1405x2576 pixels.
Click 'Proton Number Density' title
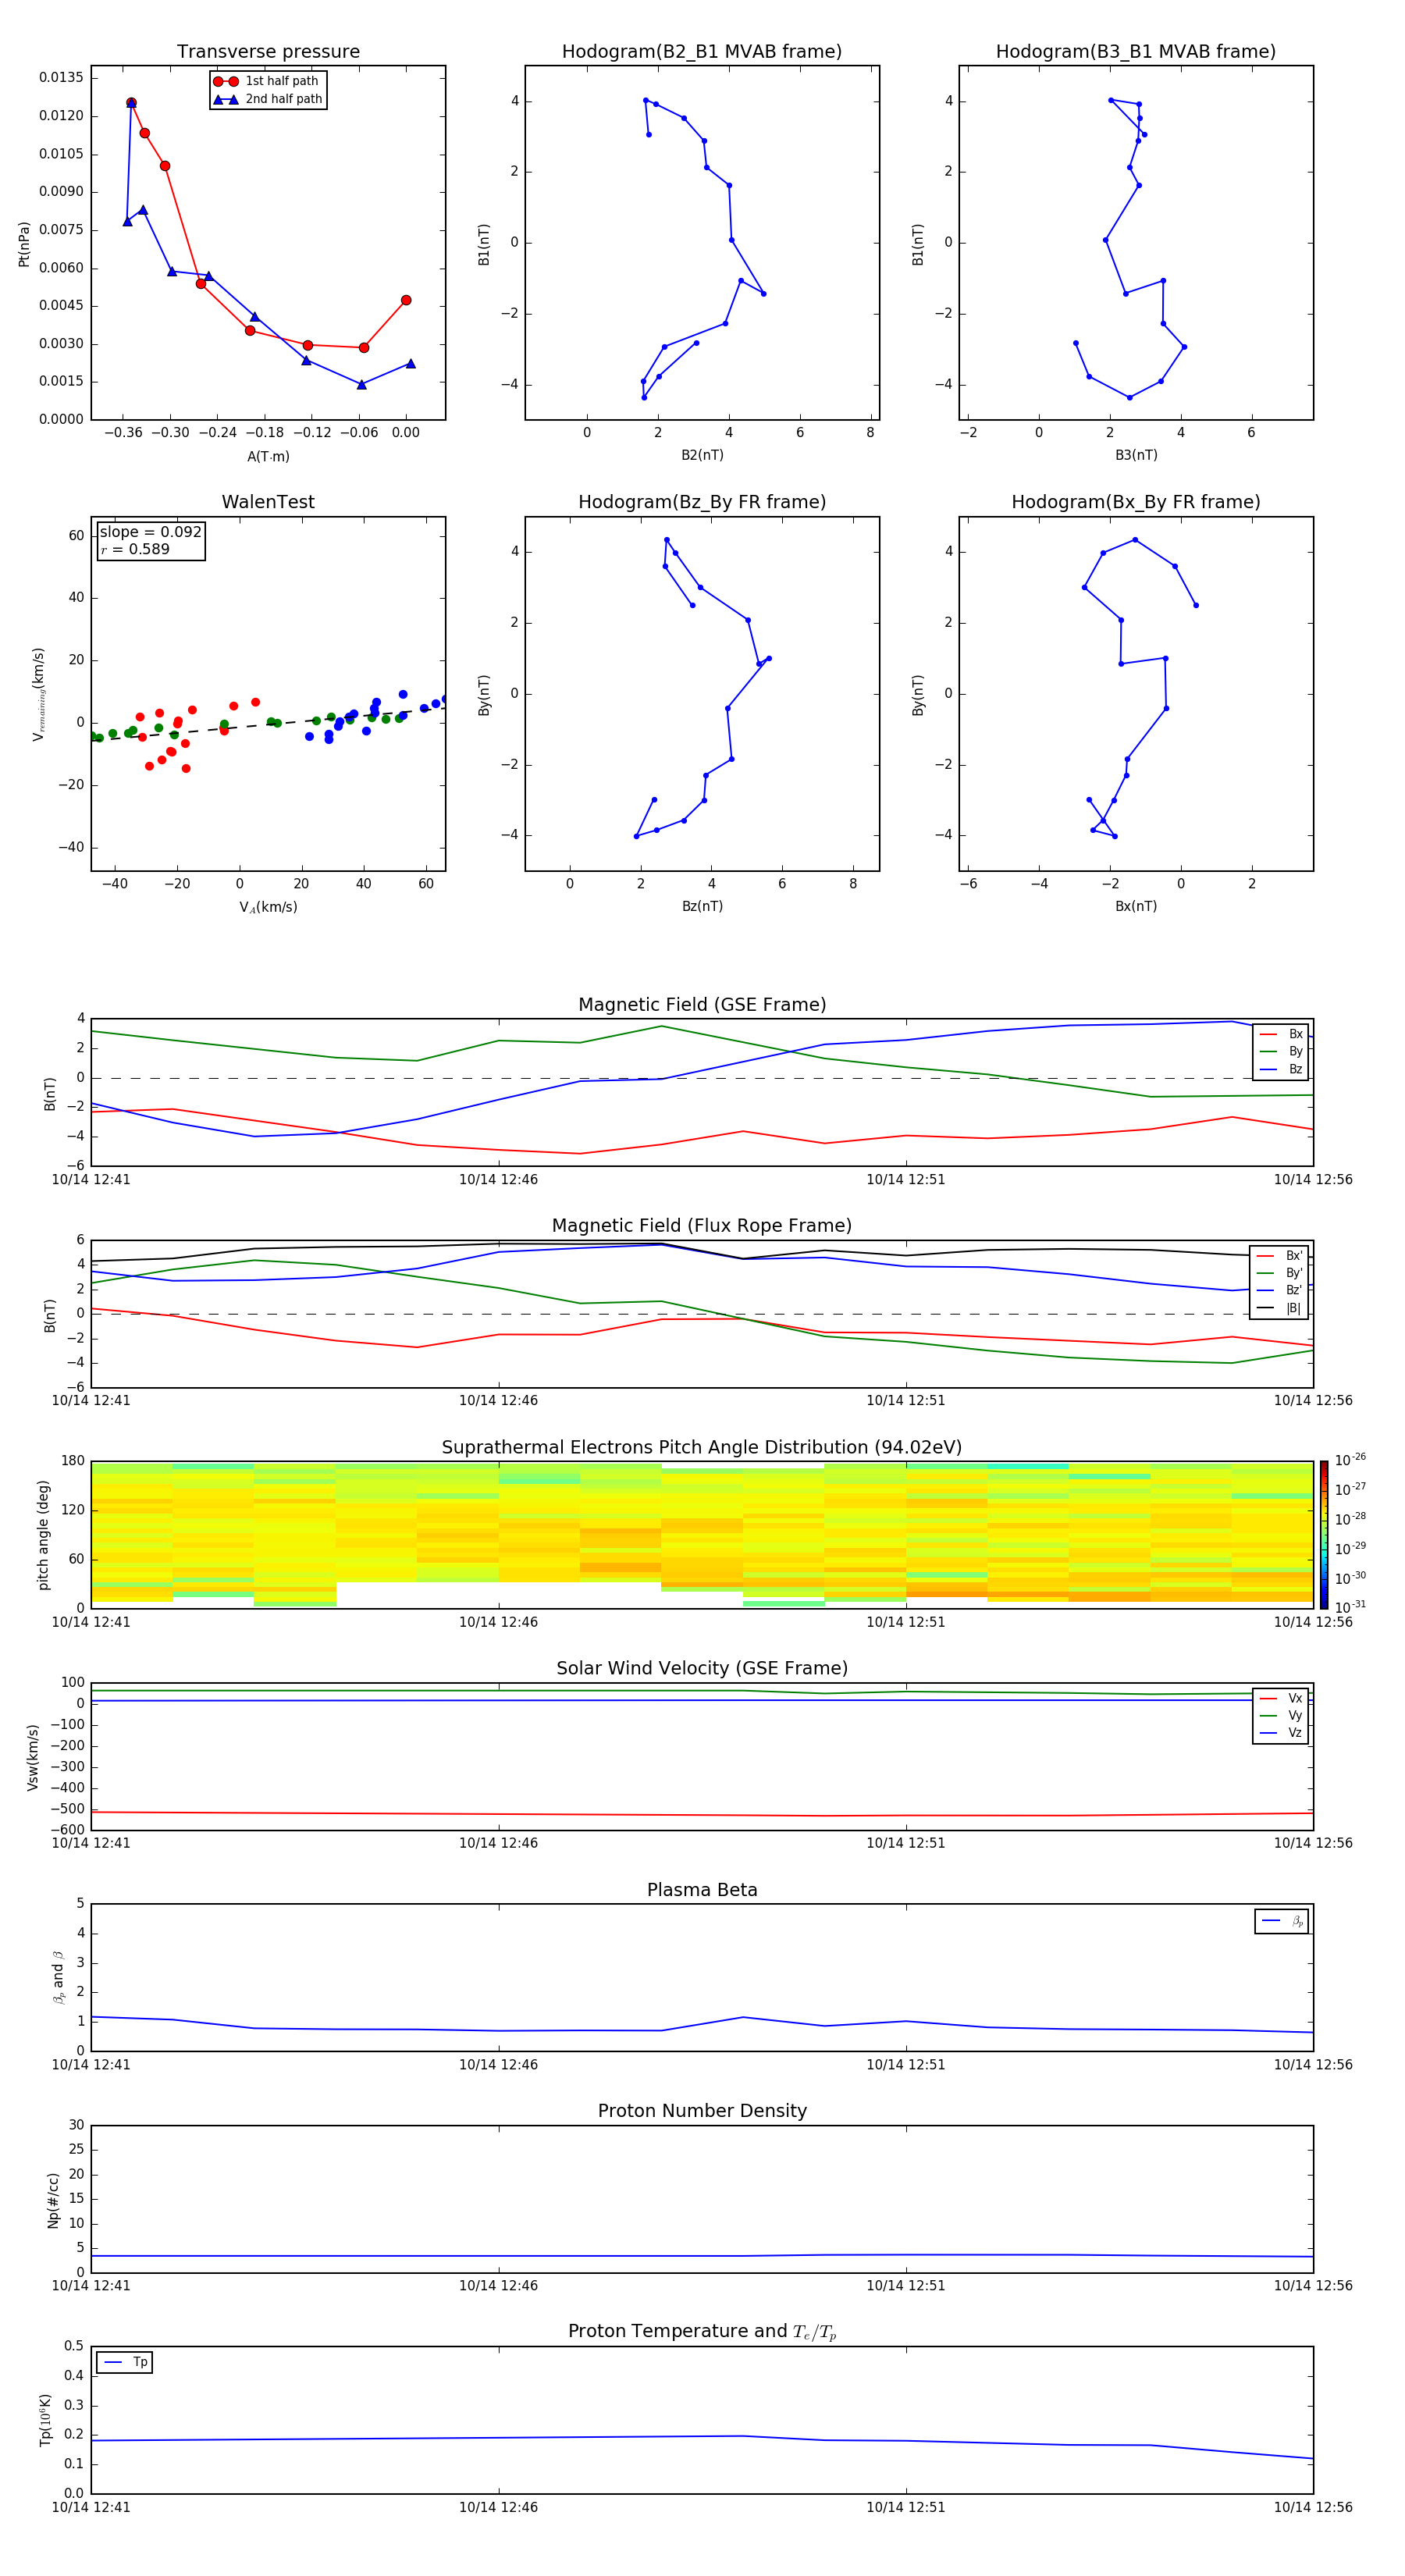coord(702,2111)
